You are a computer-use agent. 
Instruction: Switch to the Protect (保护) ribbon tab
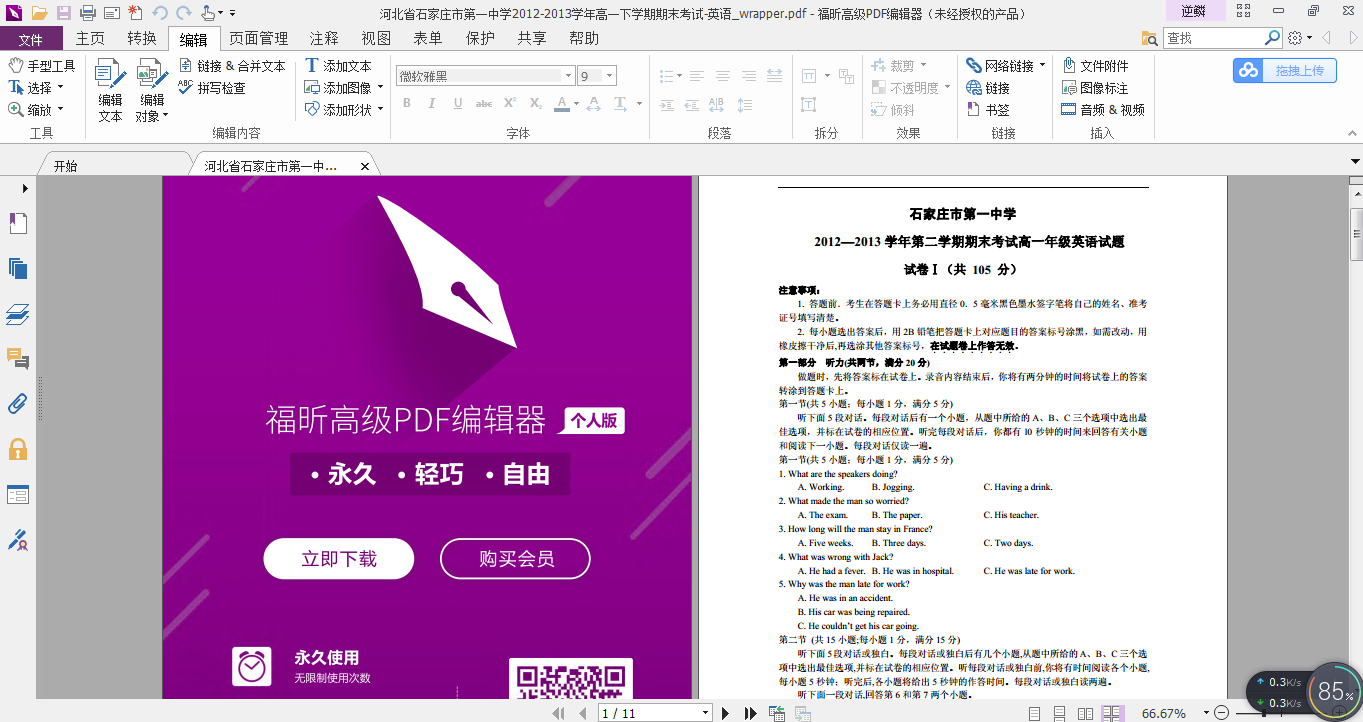(480, 39)
